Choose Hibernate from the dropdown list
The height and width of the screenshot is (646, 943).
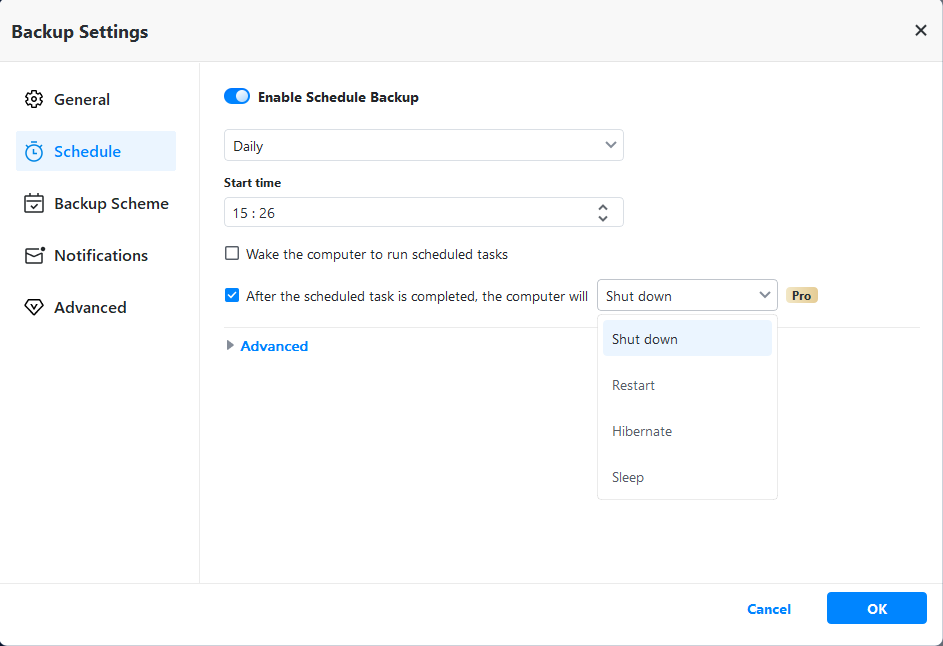642,431
